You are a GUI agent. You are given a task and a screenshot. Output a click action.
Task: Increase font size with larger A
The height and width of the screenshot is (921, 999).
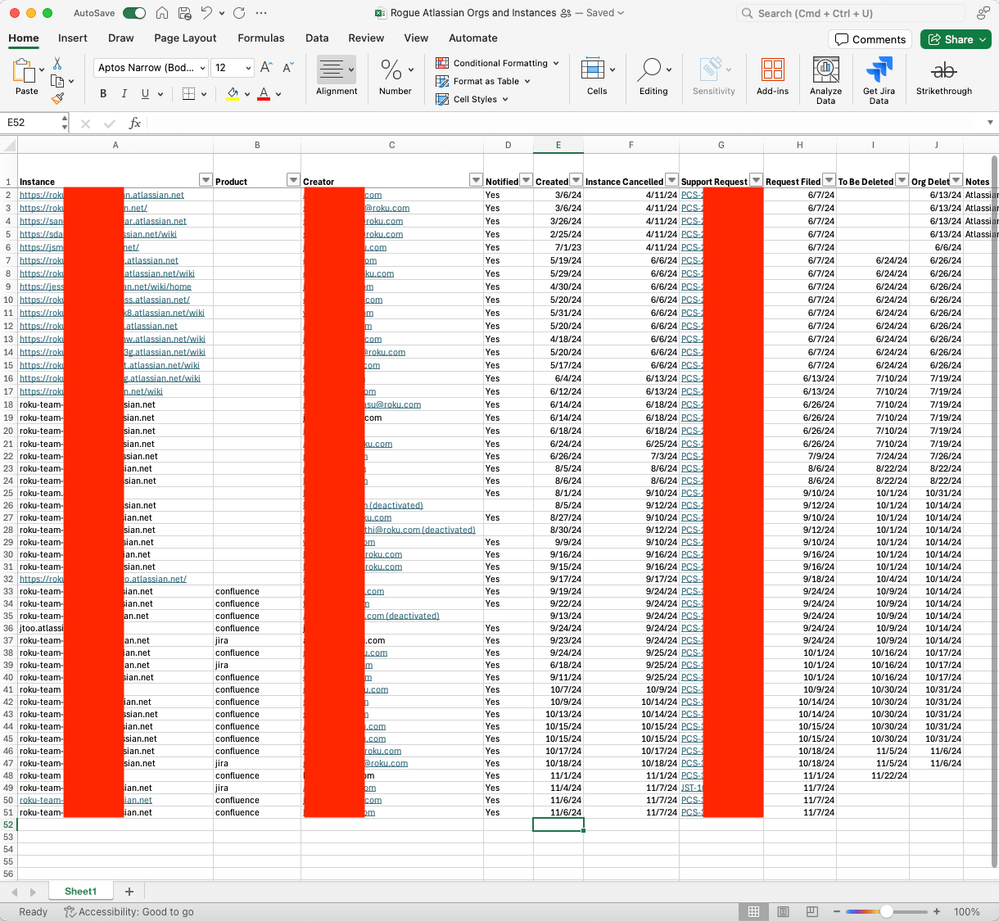(266, 68)
